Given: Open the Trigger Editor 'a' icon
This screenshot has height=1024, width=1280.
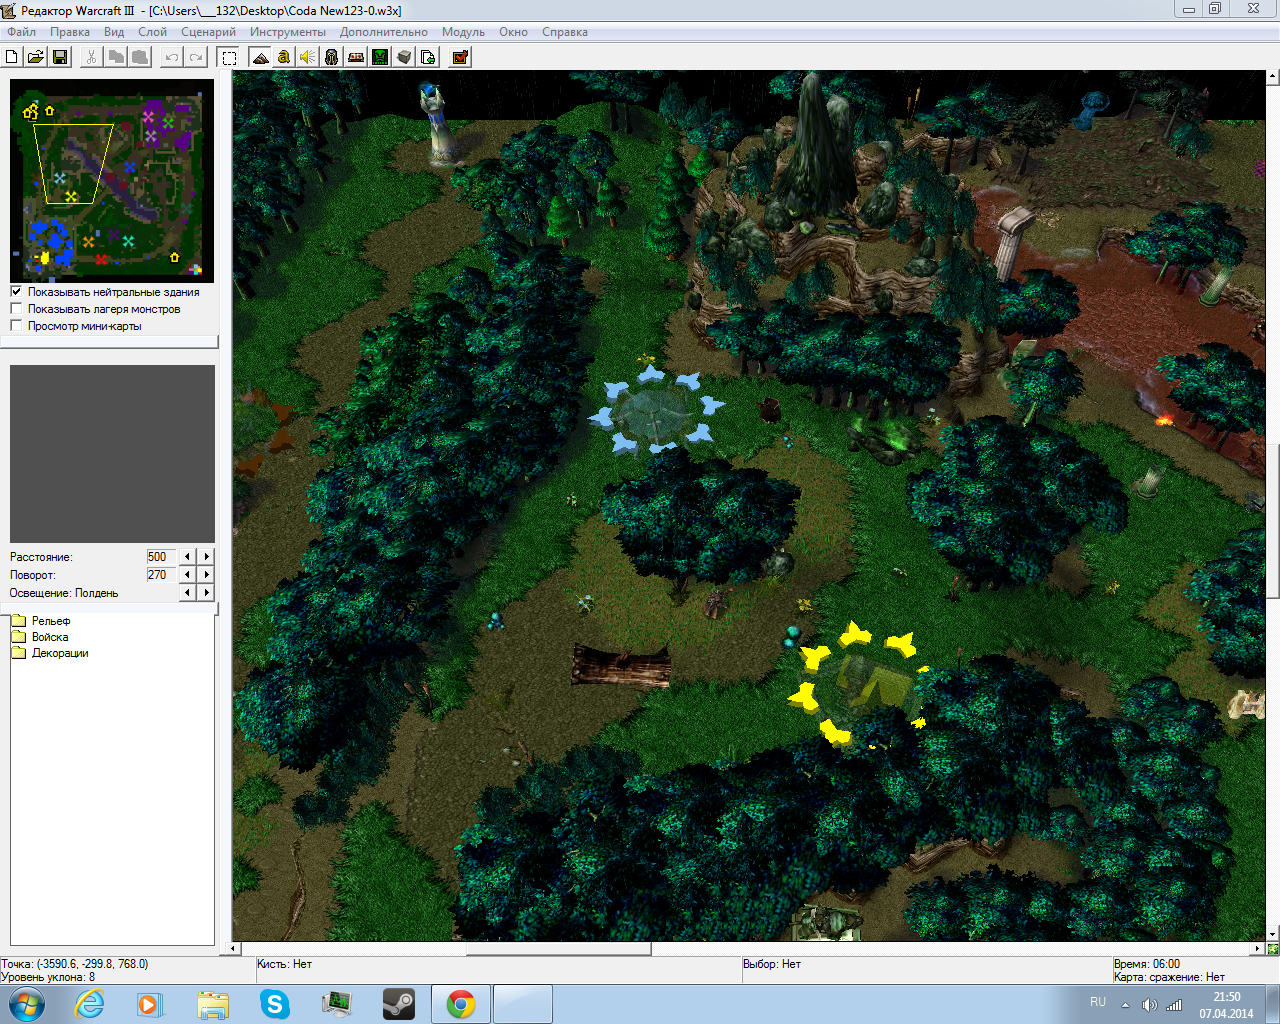Looking at the screenshot, I should 284,57.
